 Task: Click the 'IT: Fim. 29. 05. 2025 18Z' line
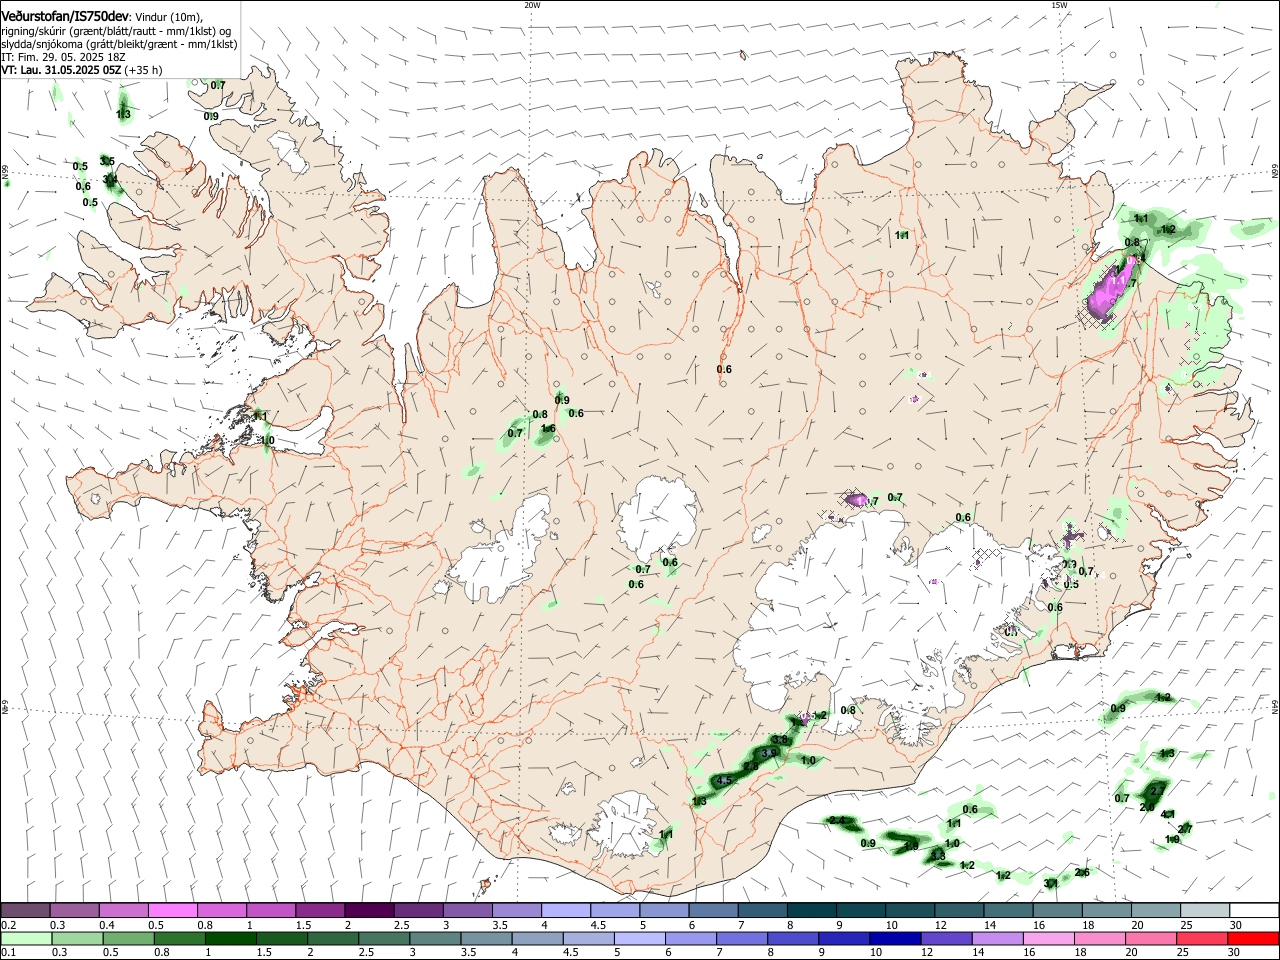63,57
